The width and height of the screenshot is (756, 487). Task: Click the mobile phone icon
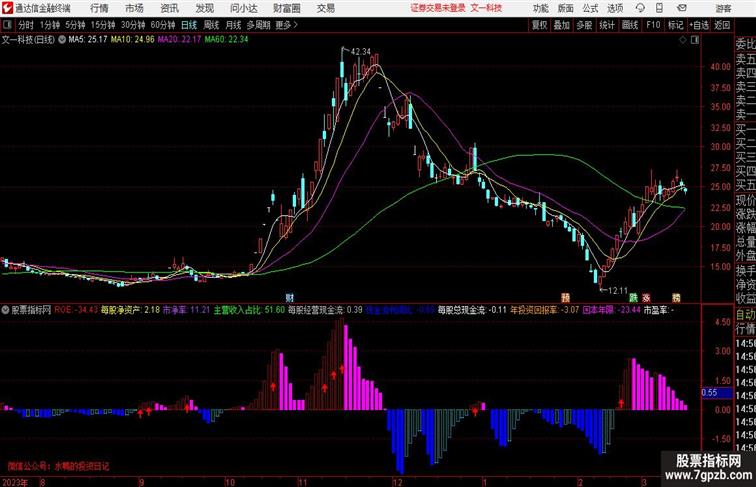pos(660,8)
